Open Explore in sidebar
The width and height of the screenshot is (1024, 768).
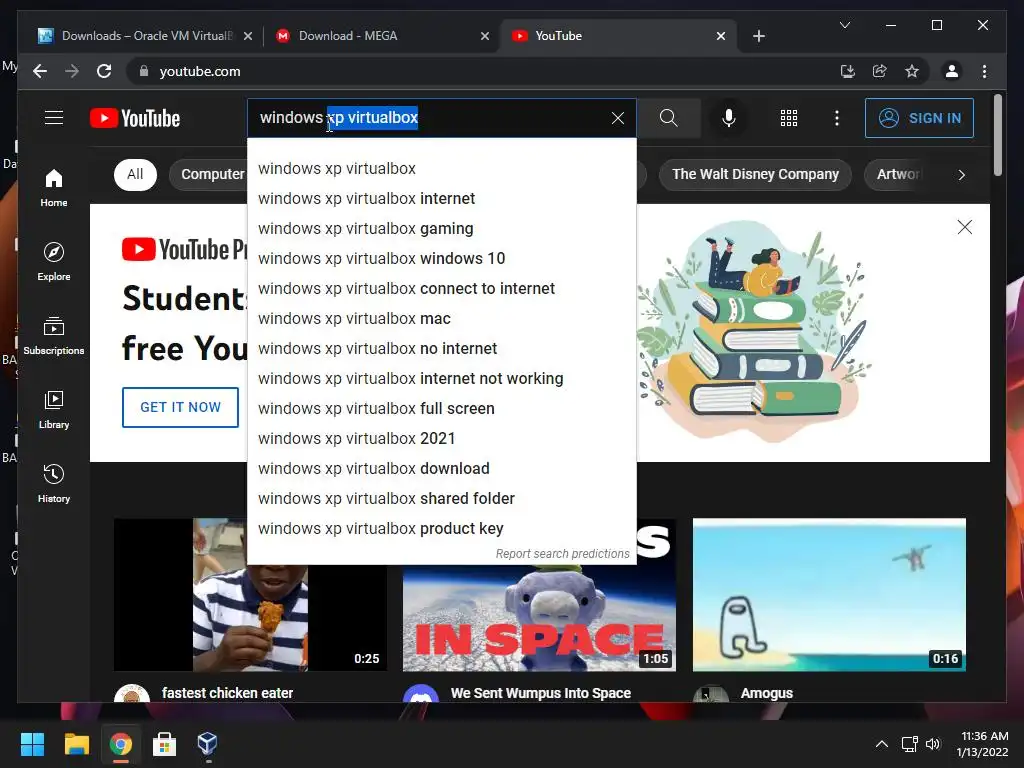[x=54, y=262]
